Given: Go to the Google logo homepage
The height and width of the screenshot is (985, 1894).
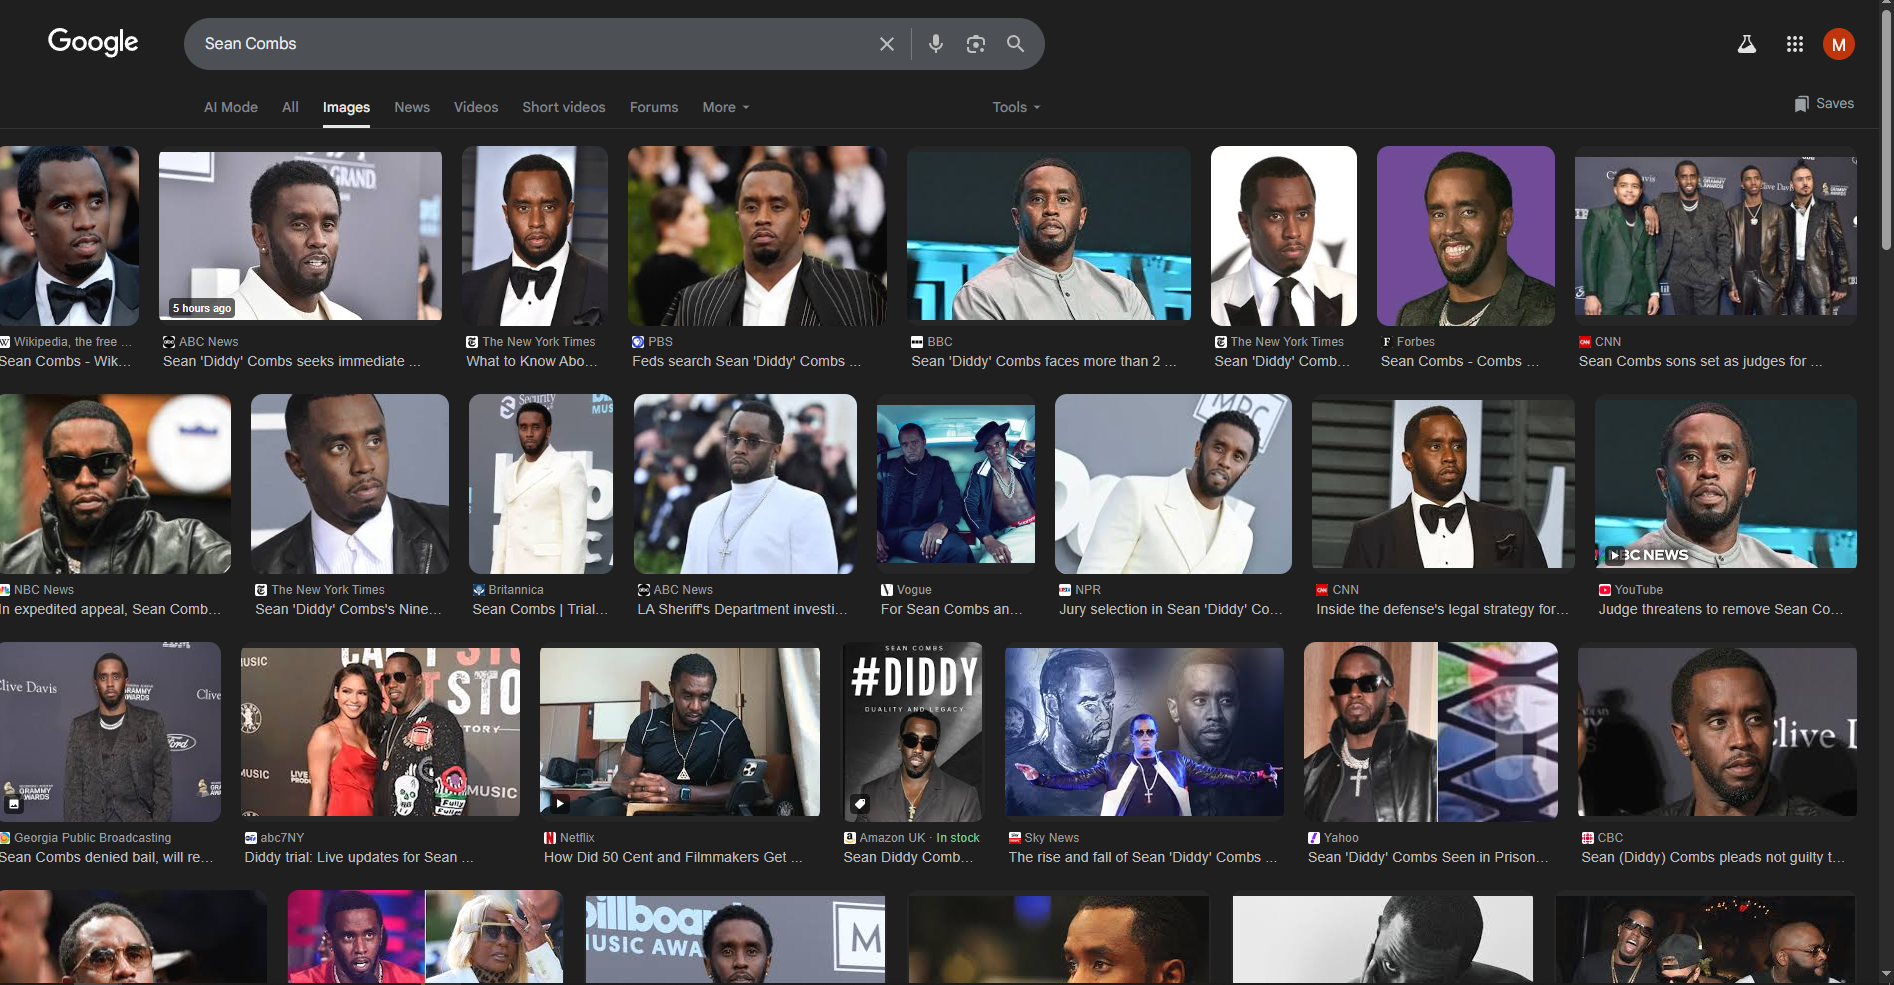Looking at the screenshot, I should [x=93, y=42].
